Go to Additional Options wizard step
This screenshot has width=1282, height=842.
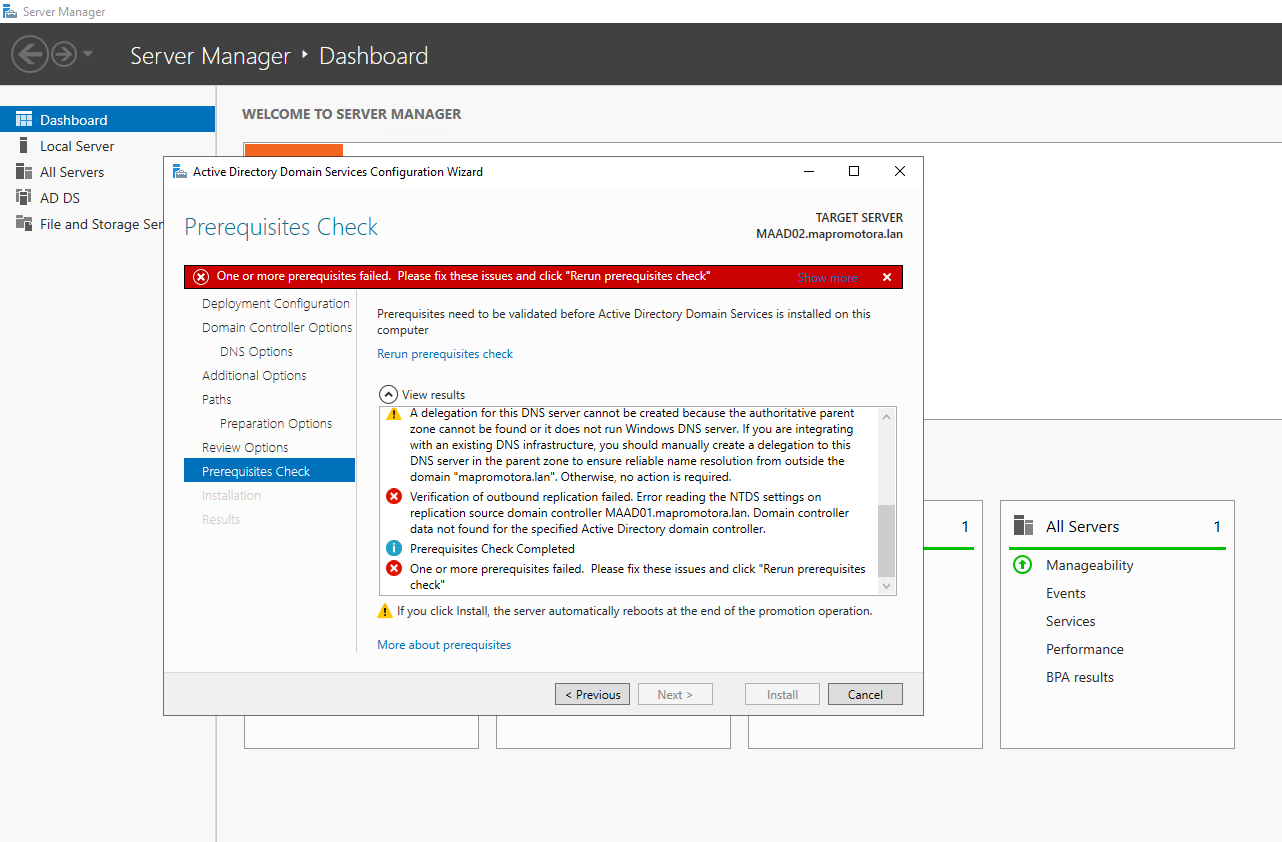pyautogui.click(x=254, y=376)
